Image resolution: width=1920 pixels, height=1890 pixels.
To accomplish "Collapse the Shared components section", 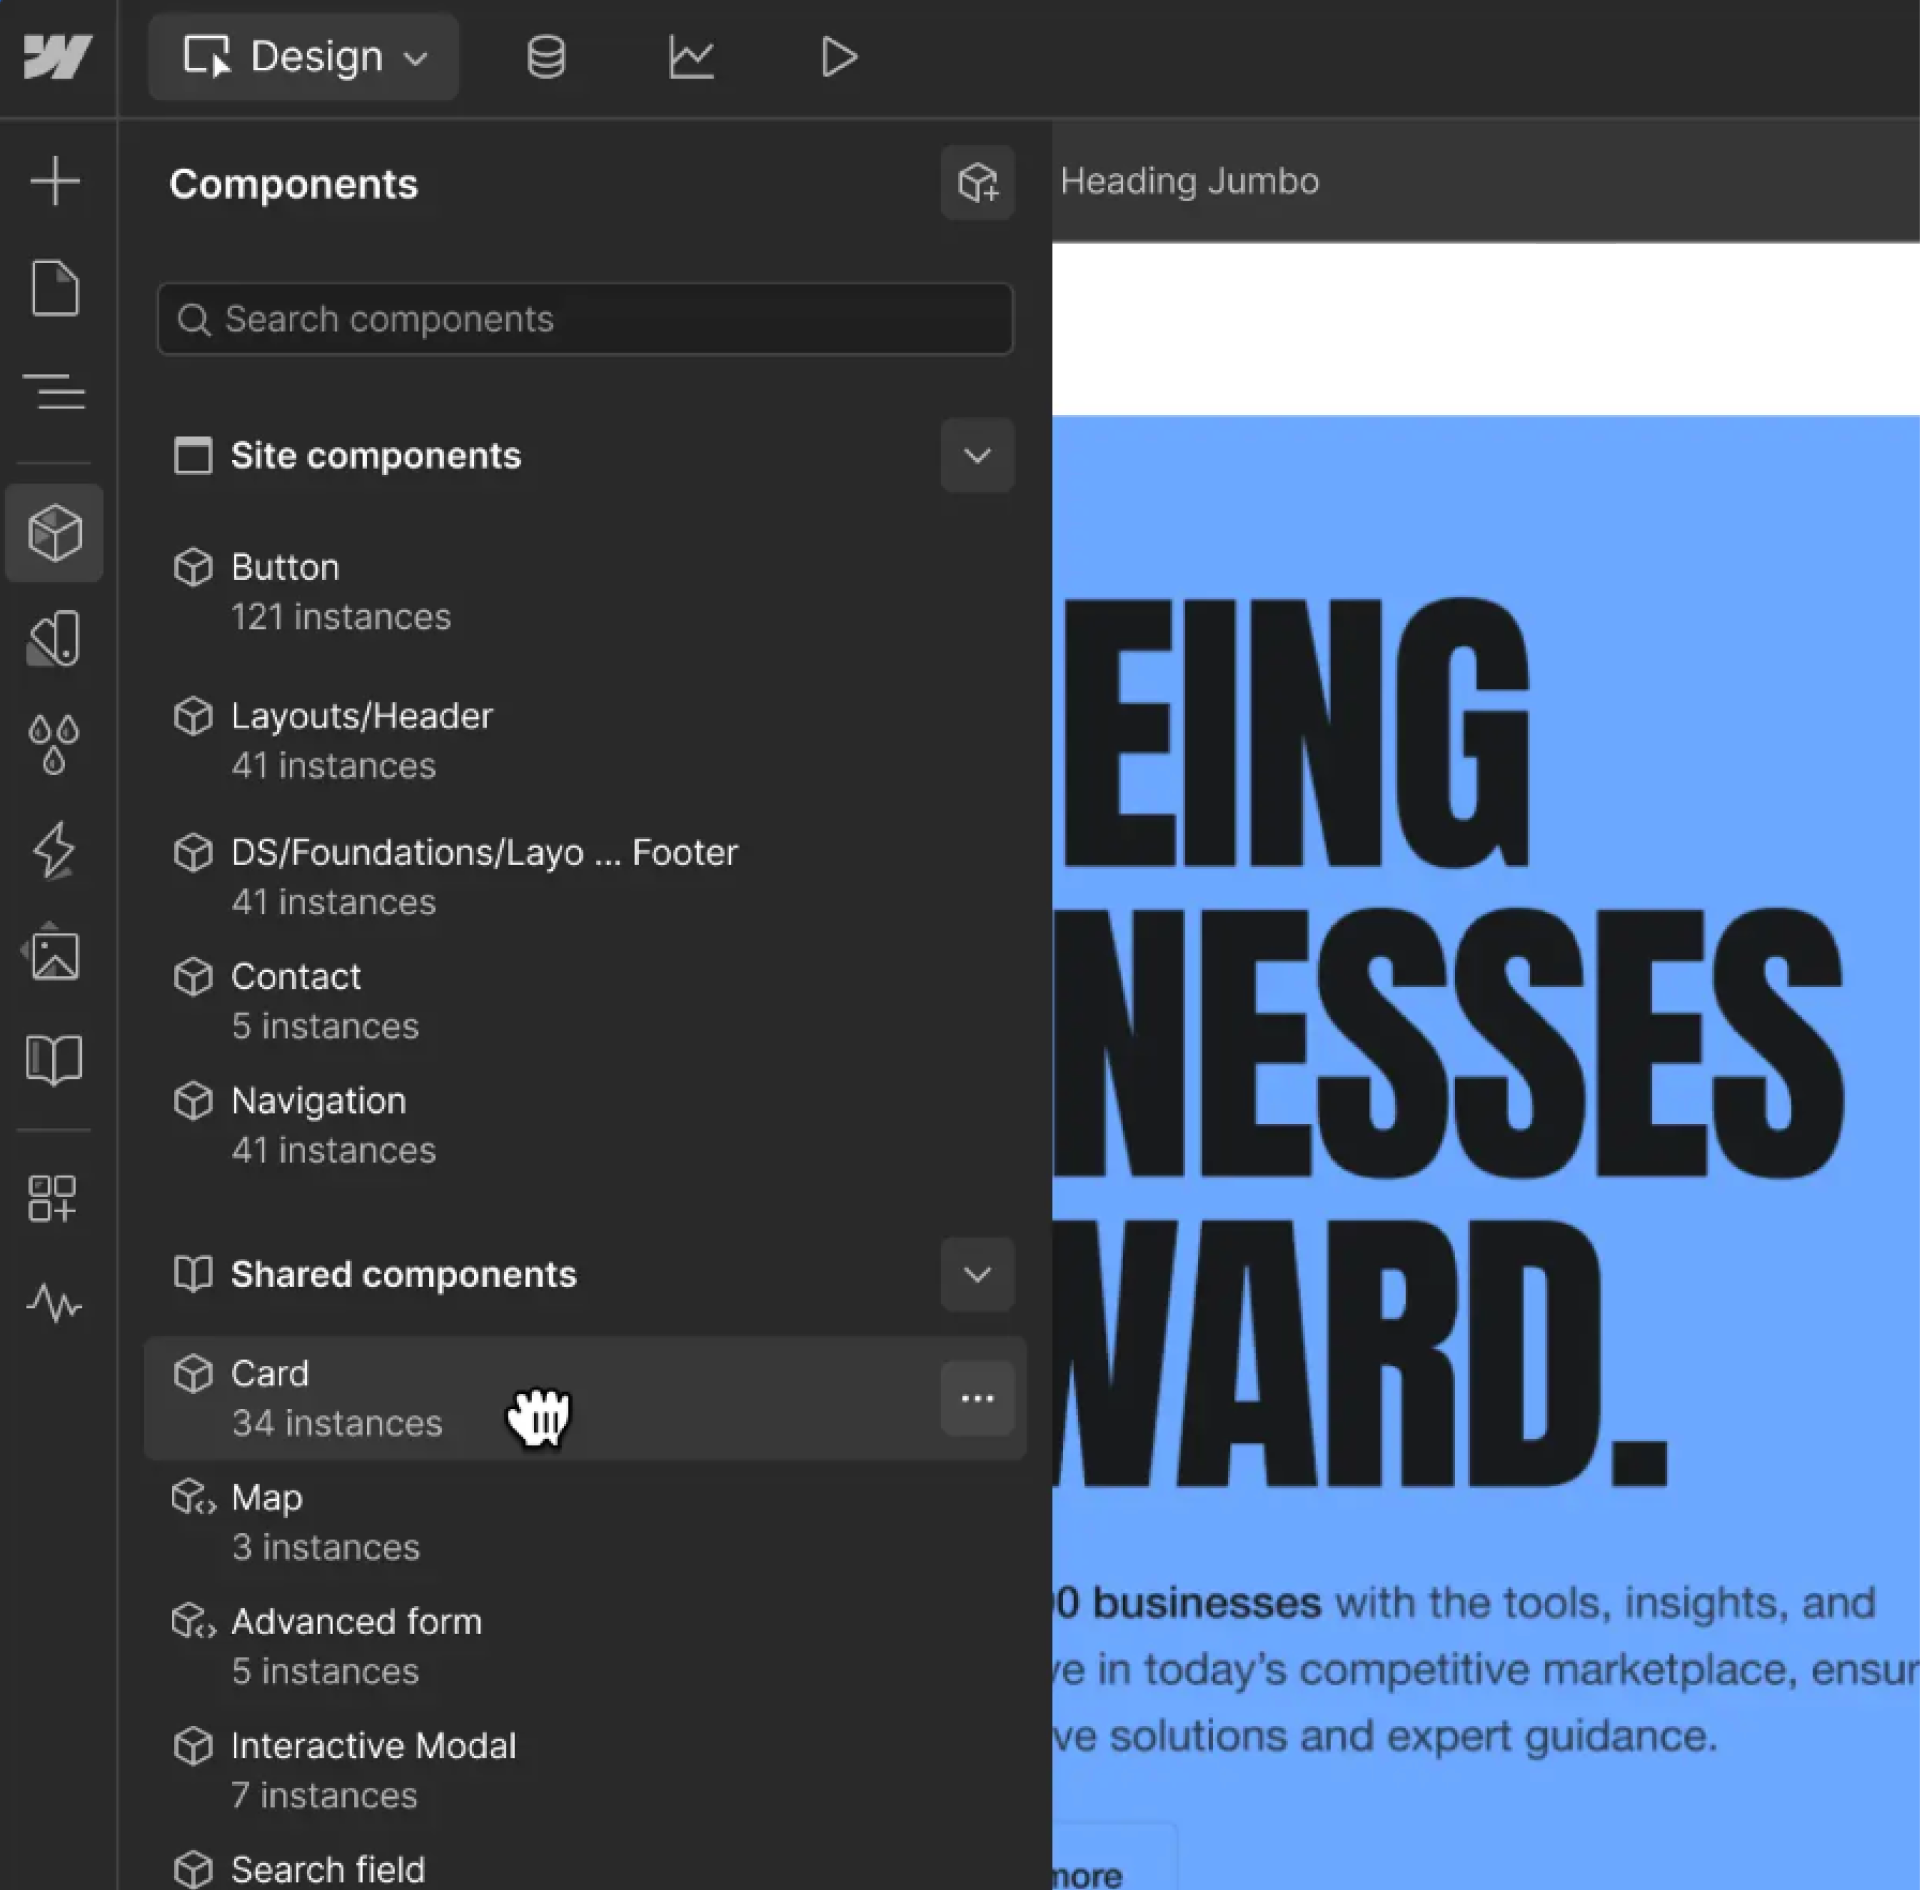I will (977, 1274).
